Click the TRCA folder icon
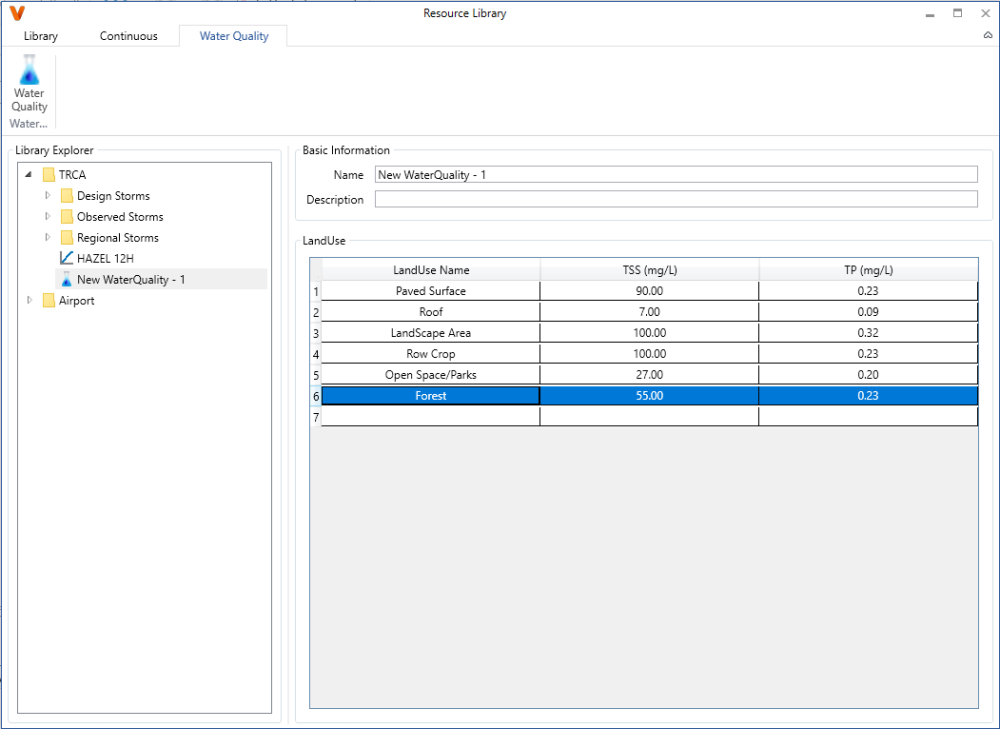 pyautogui.click(x=49, y=175)
